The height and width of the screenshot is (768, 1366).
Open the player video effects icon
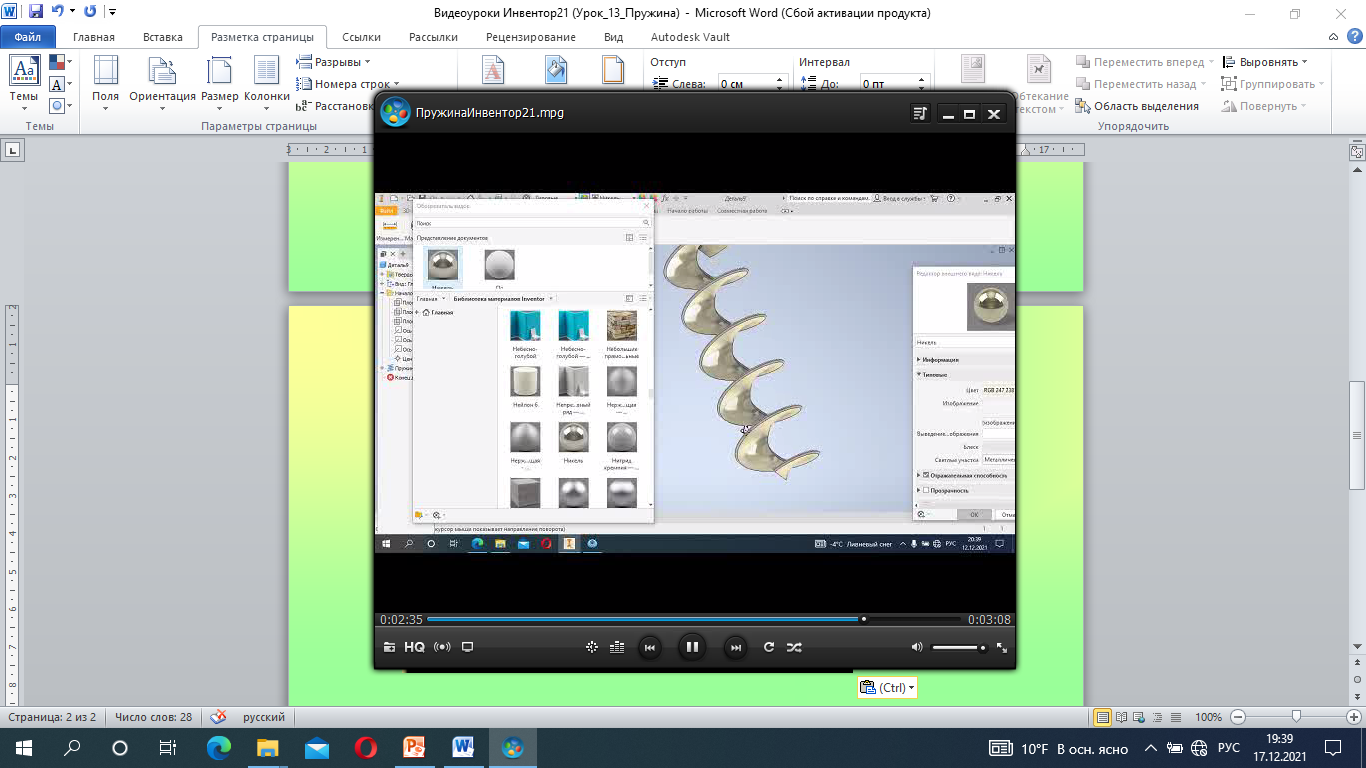point(592,647)
